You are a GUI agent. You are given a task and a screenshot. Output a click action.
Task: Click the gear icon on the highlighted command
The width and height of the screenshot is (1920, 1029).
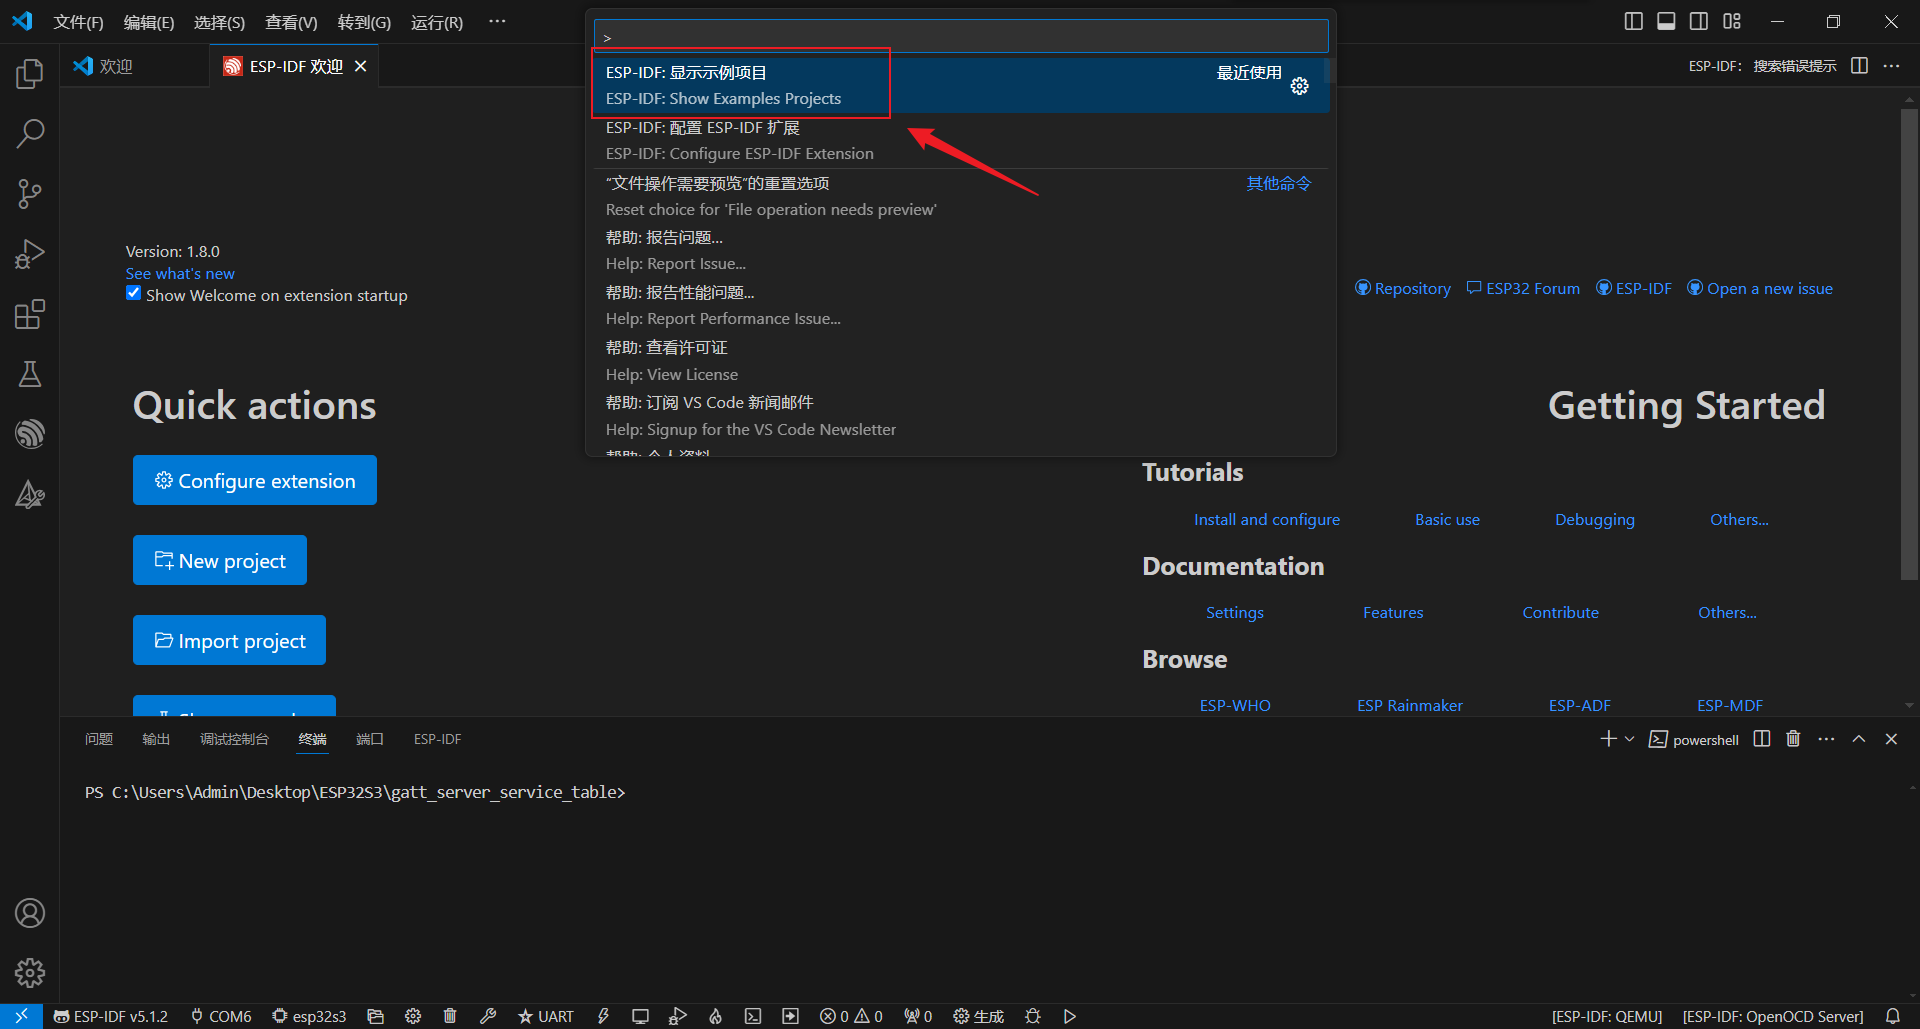[x=1300, y=86]
